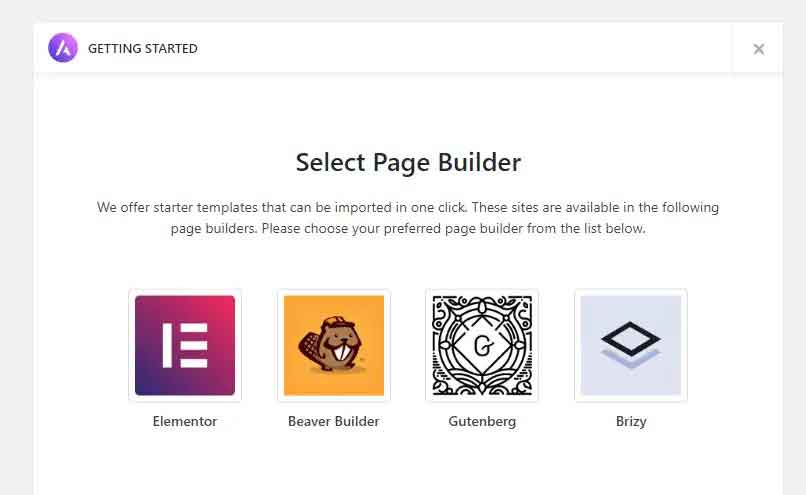This screenshot has width=806, height=495.
Task: Click the Brizy text label
Action: click(631, 421)
